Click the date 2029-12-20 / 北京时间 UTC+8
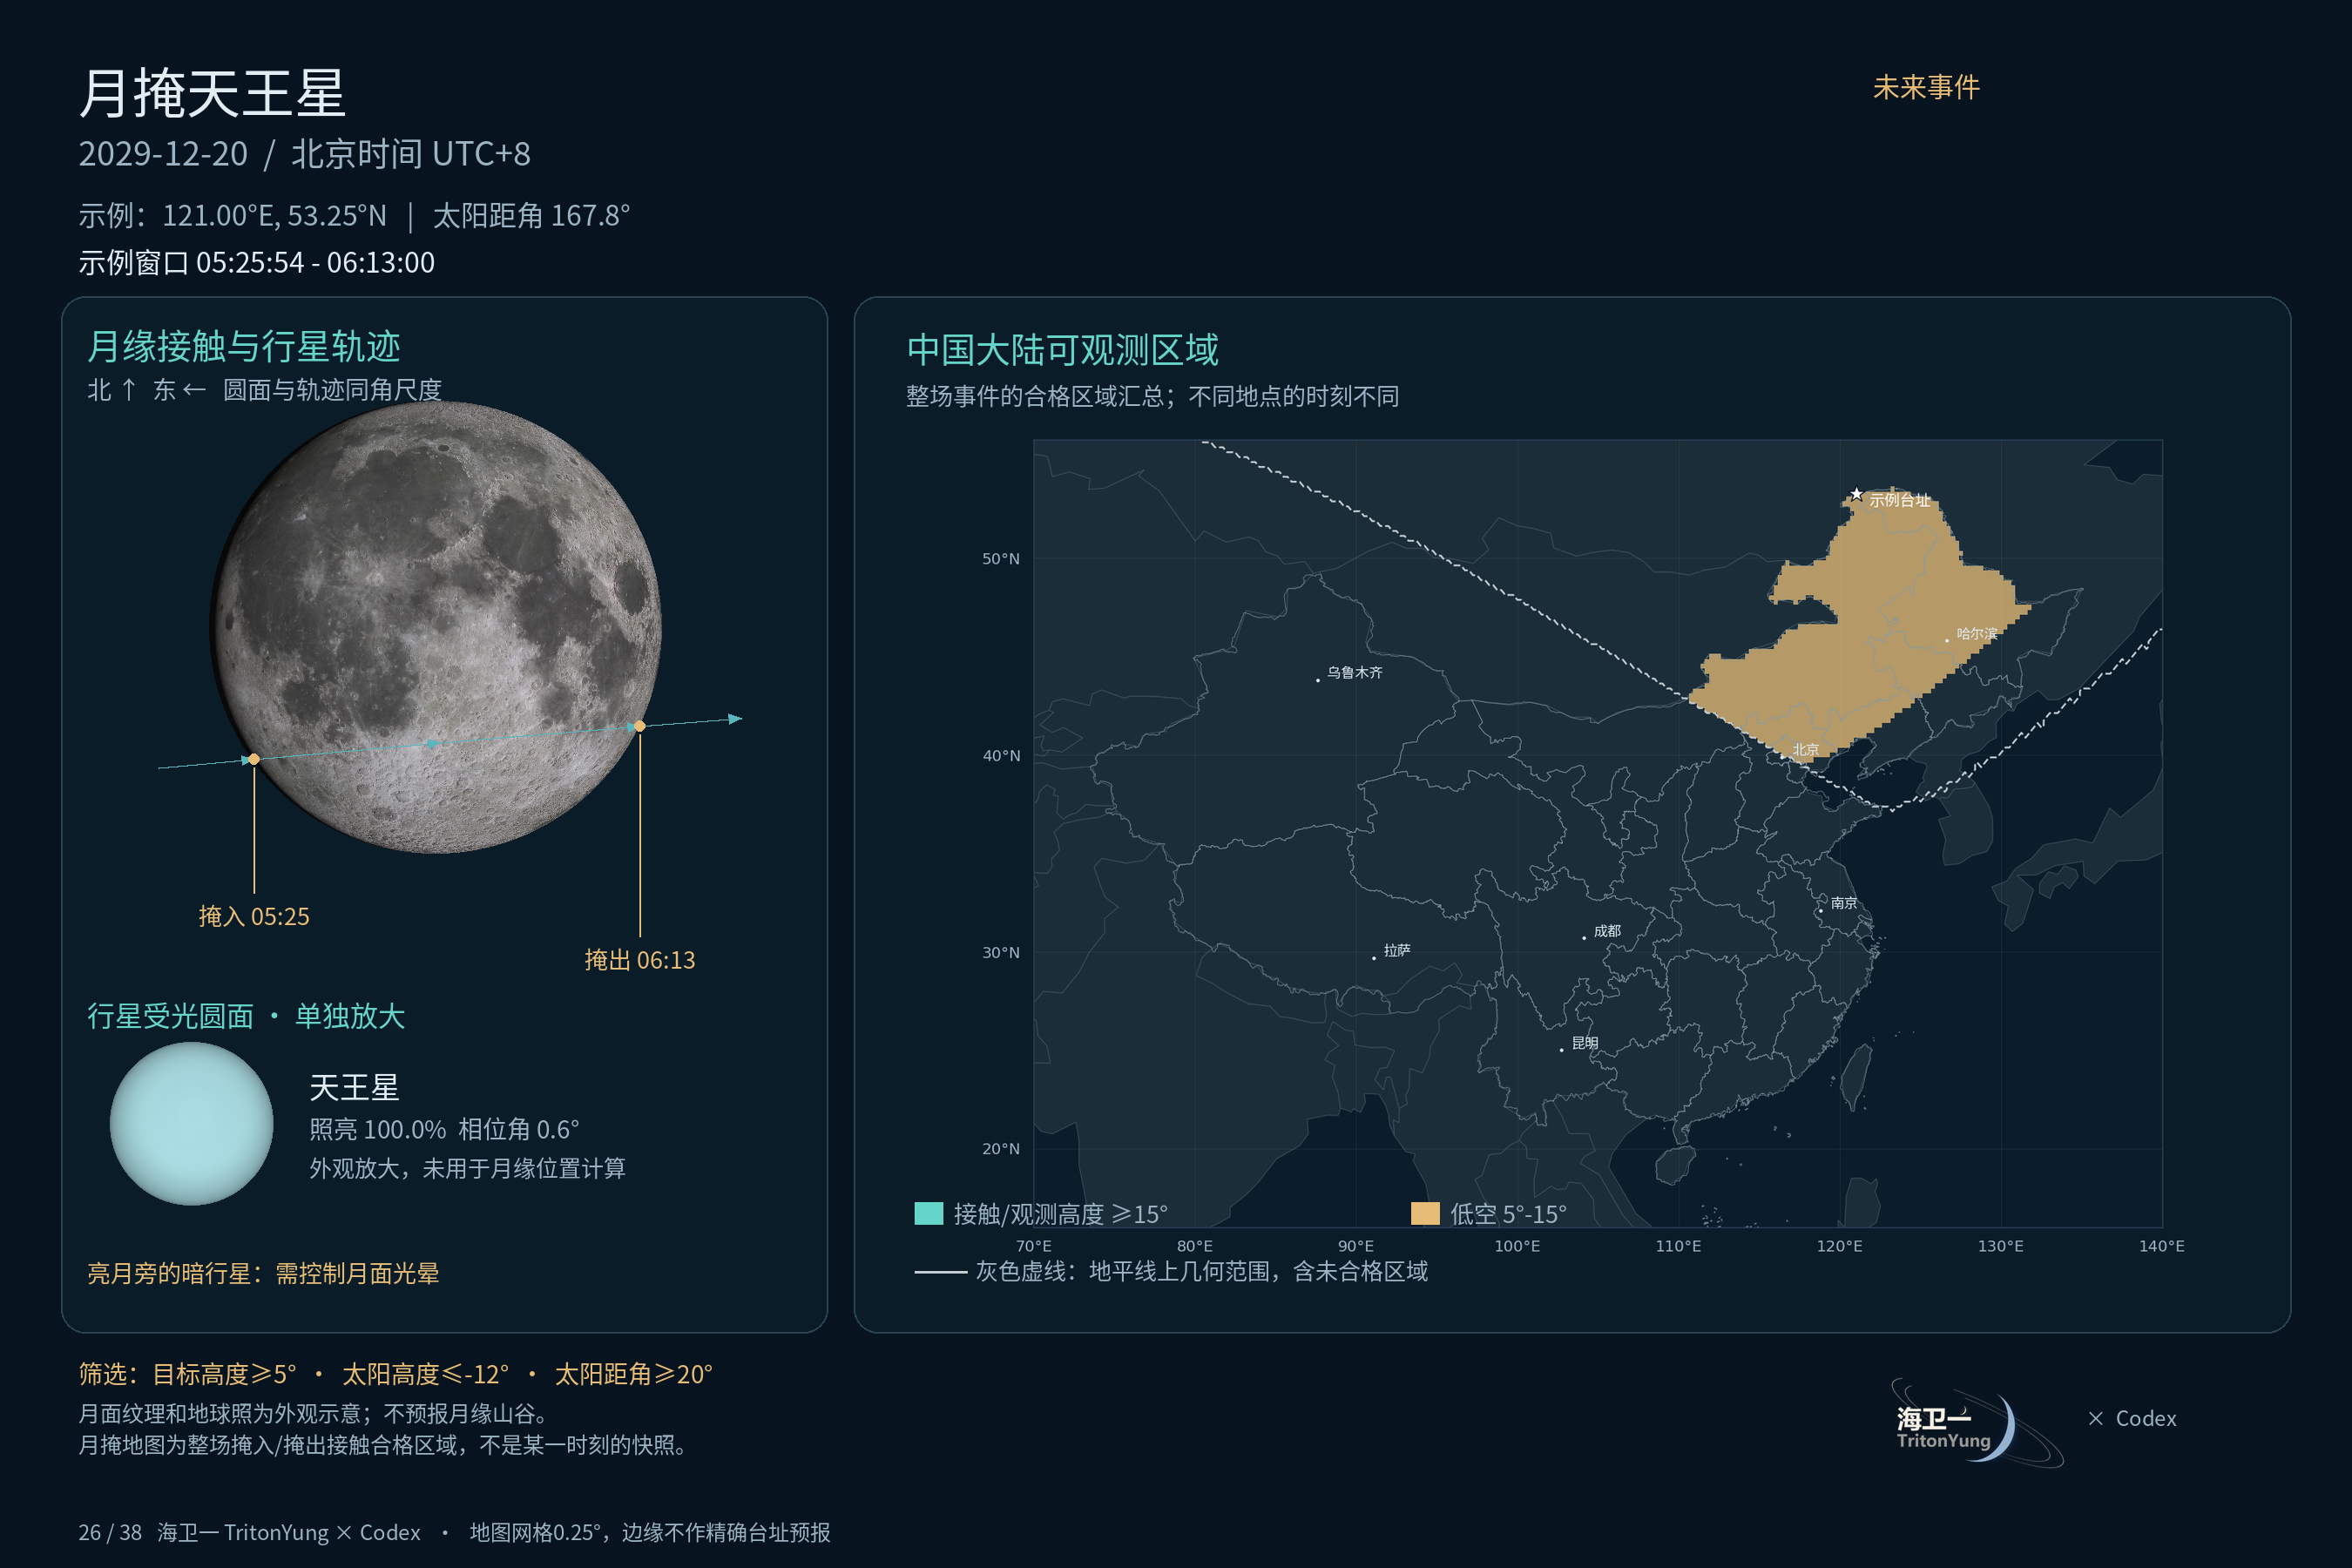This screenshot has width=2352, height=1568. [x=305, y=154]
